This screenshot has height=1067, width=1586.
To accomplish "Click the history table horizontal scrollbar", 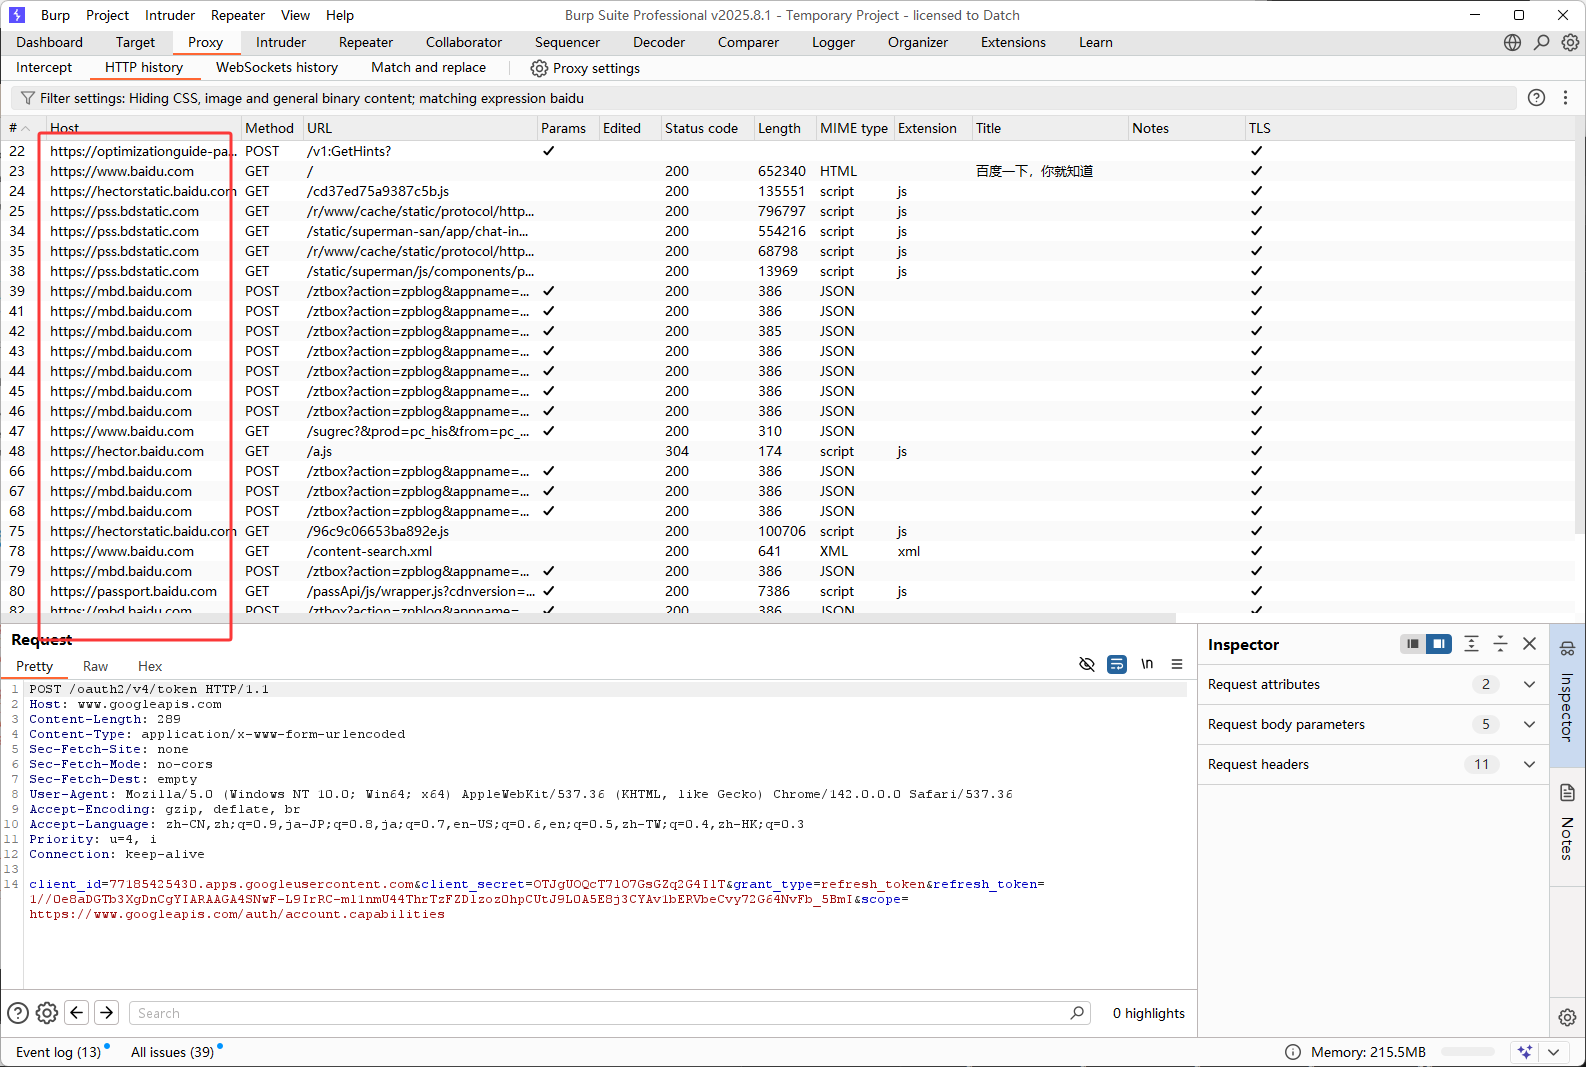I will [590, 618].
